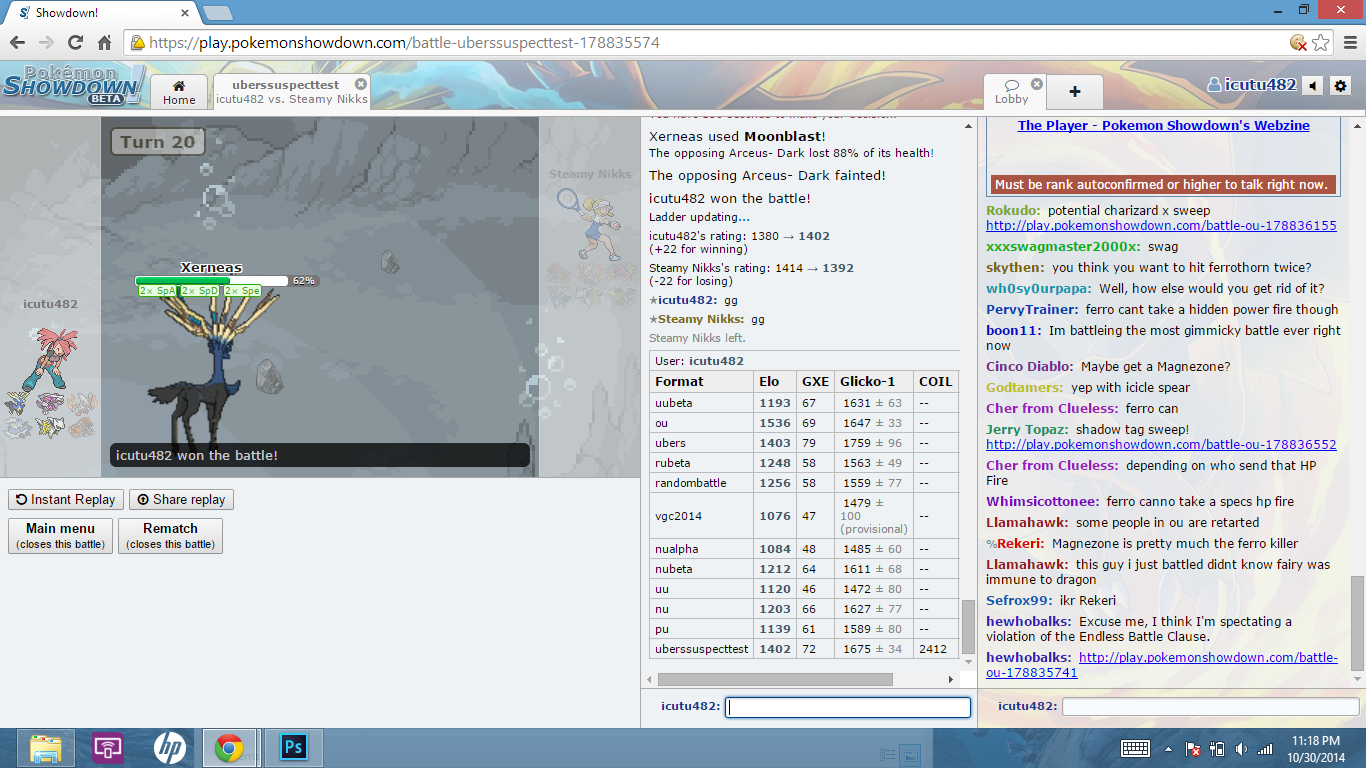Click the blocked cookies icon in address bar
Viewport: 1366px width, 768px height.
[x=1298, y=43]
